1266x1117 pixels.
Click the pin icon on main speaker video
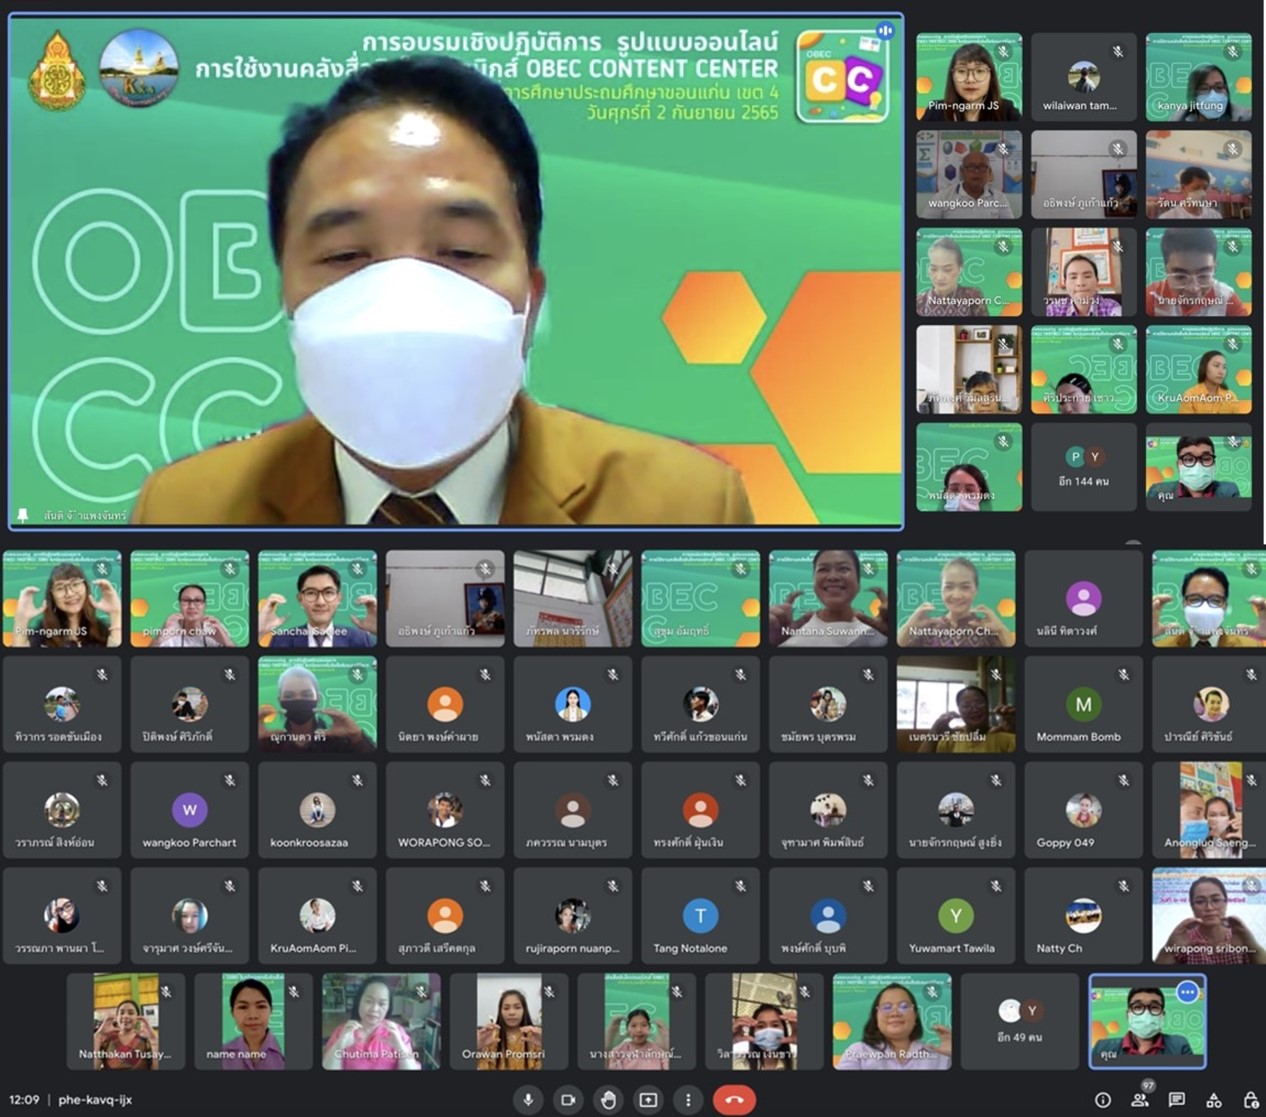click(x=23, y=515)
